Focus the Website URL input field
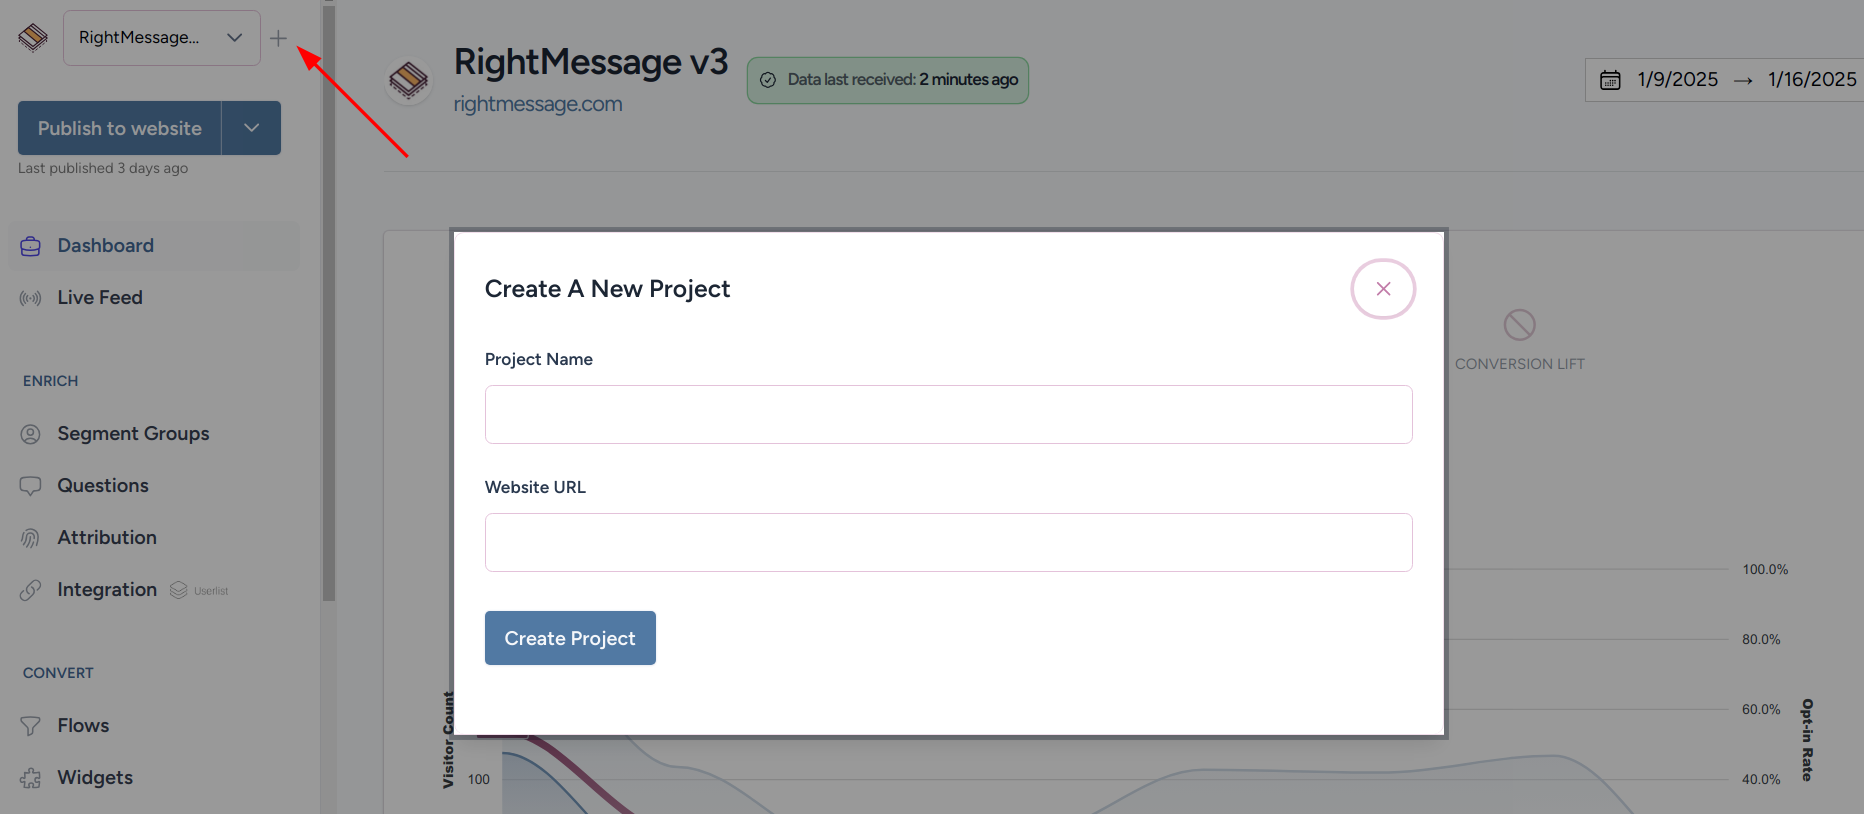 click(948, 542)
